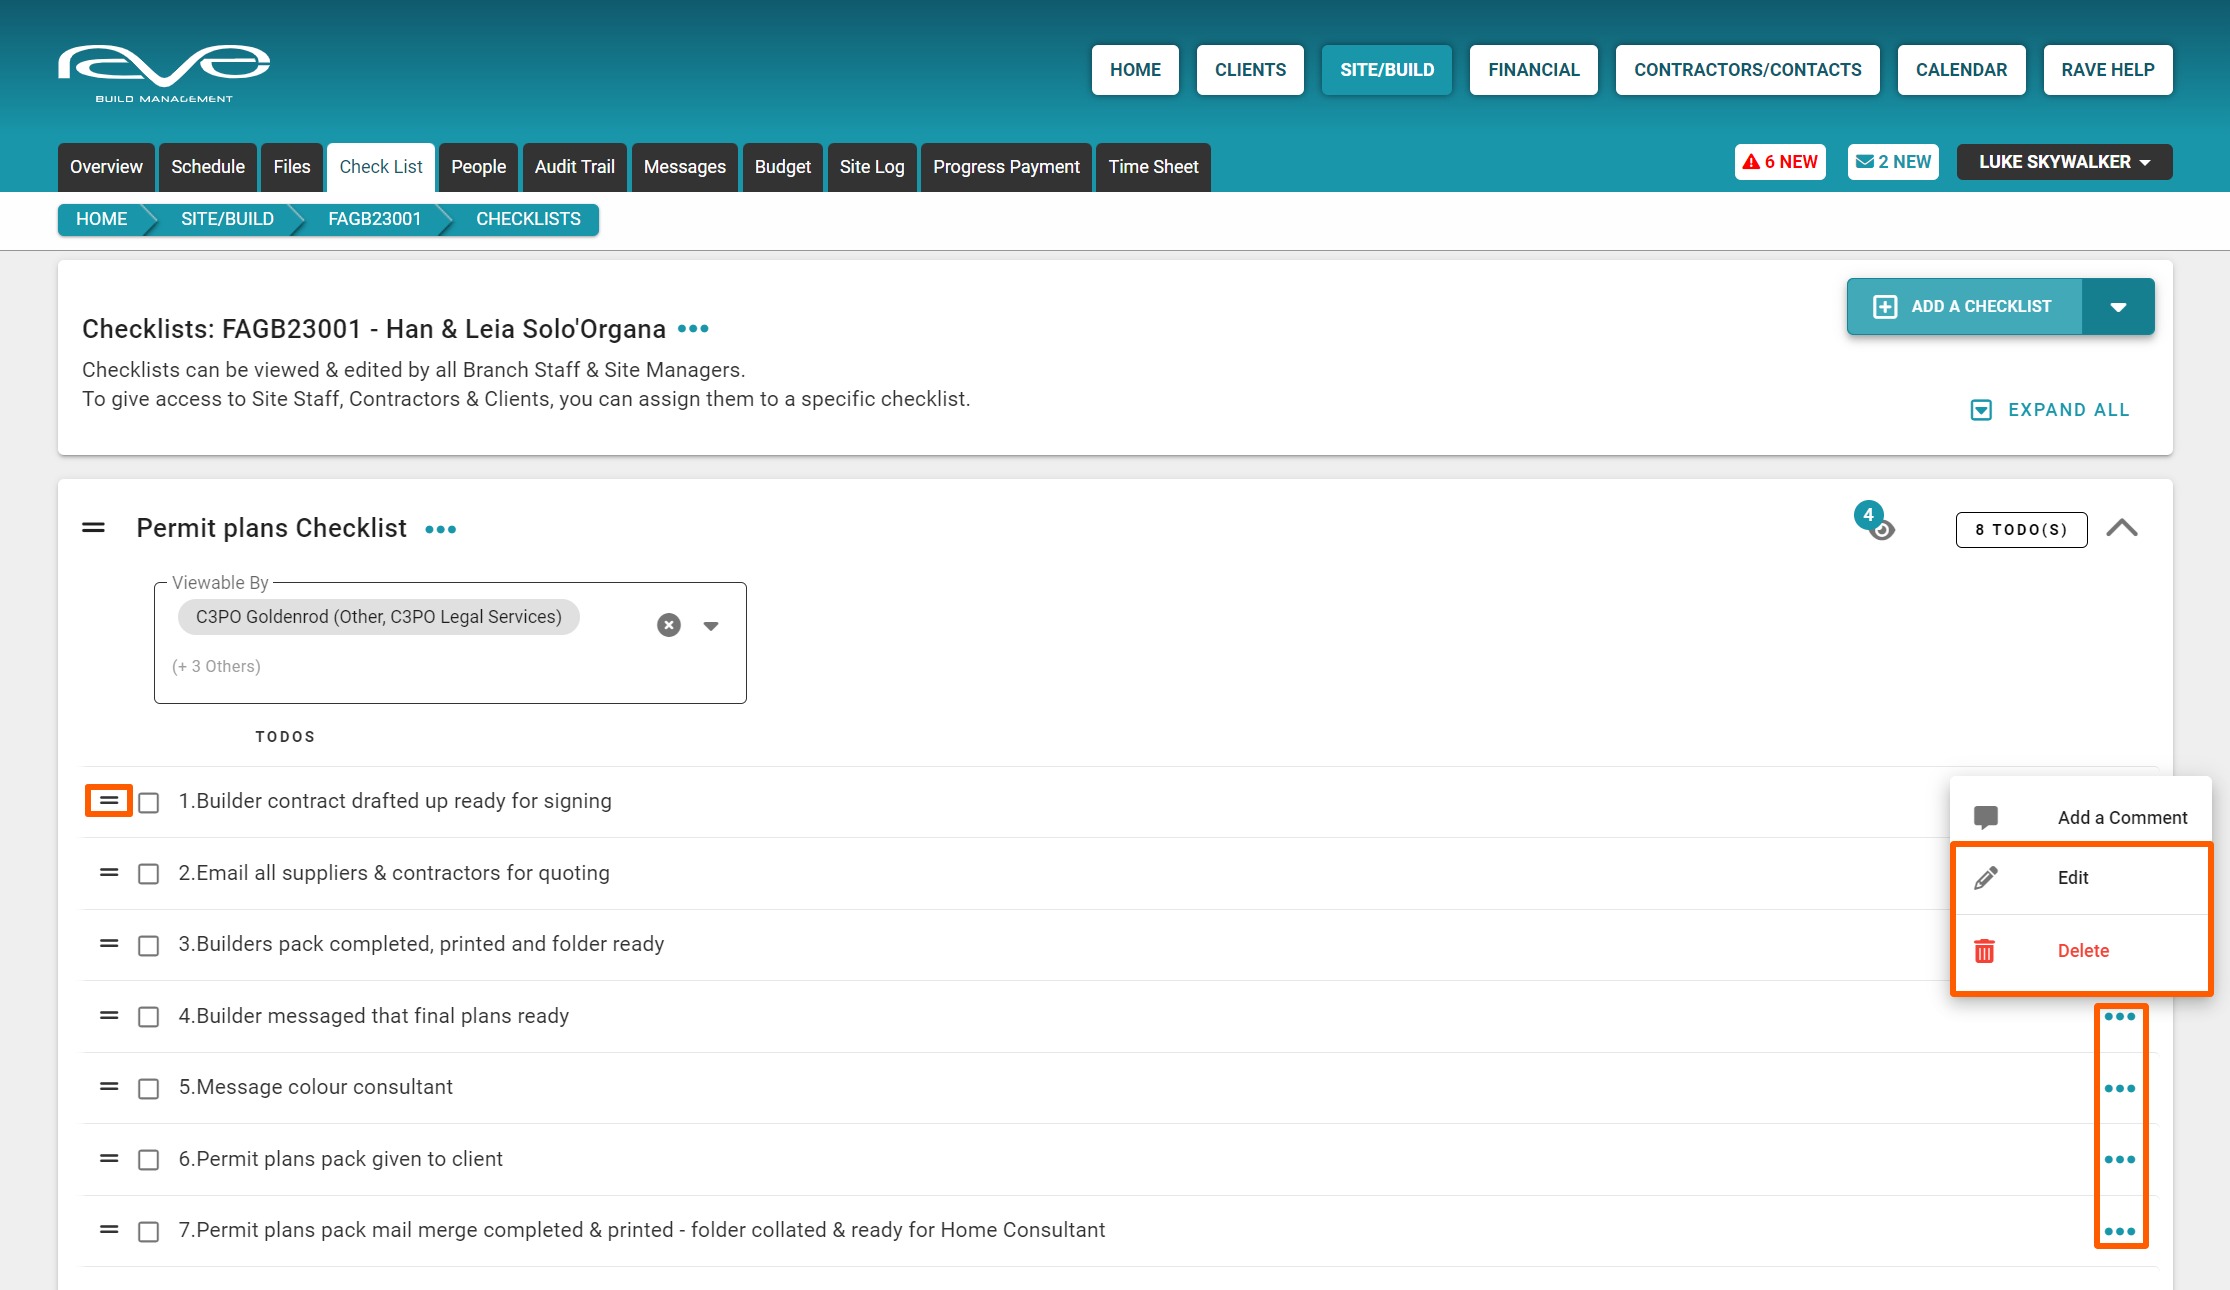2230x1290 pixels.
Task: Open three-dot menu beside Permit plans Checklist title
Action: pos(440,530)
